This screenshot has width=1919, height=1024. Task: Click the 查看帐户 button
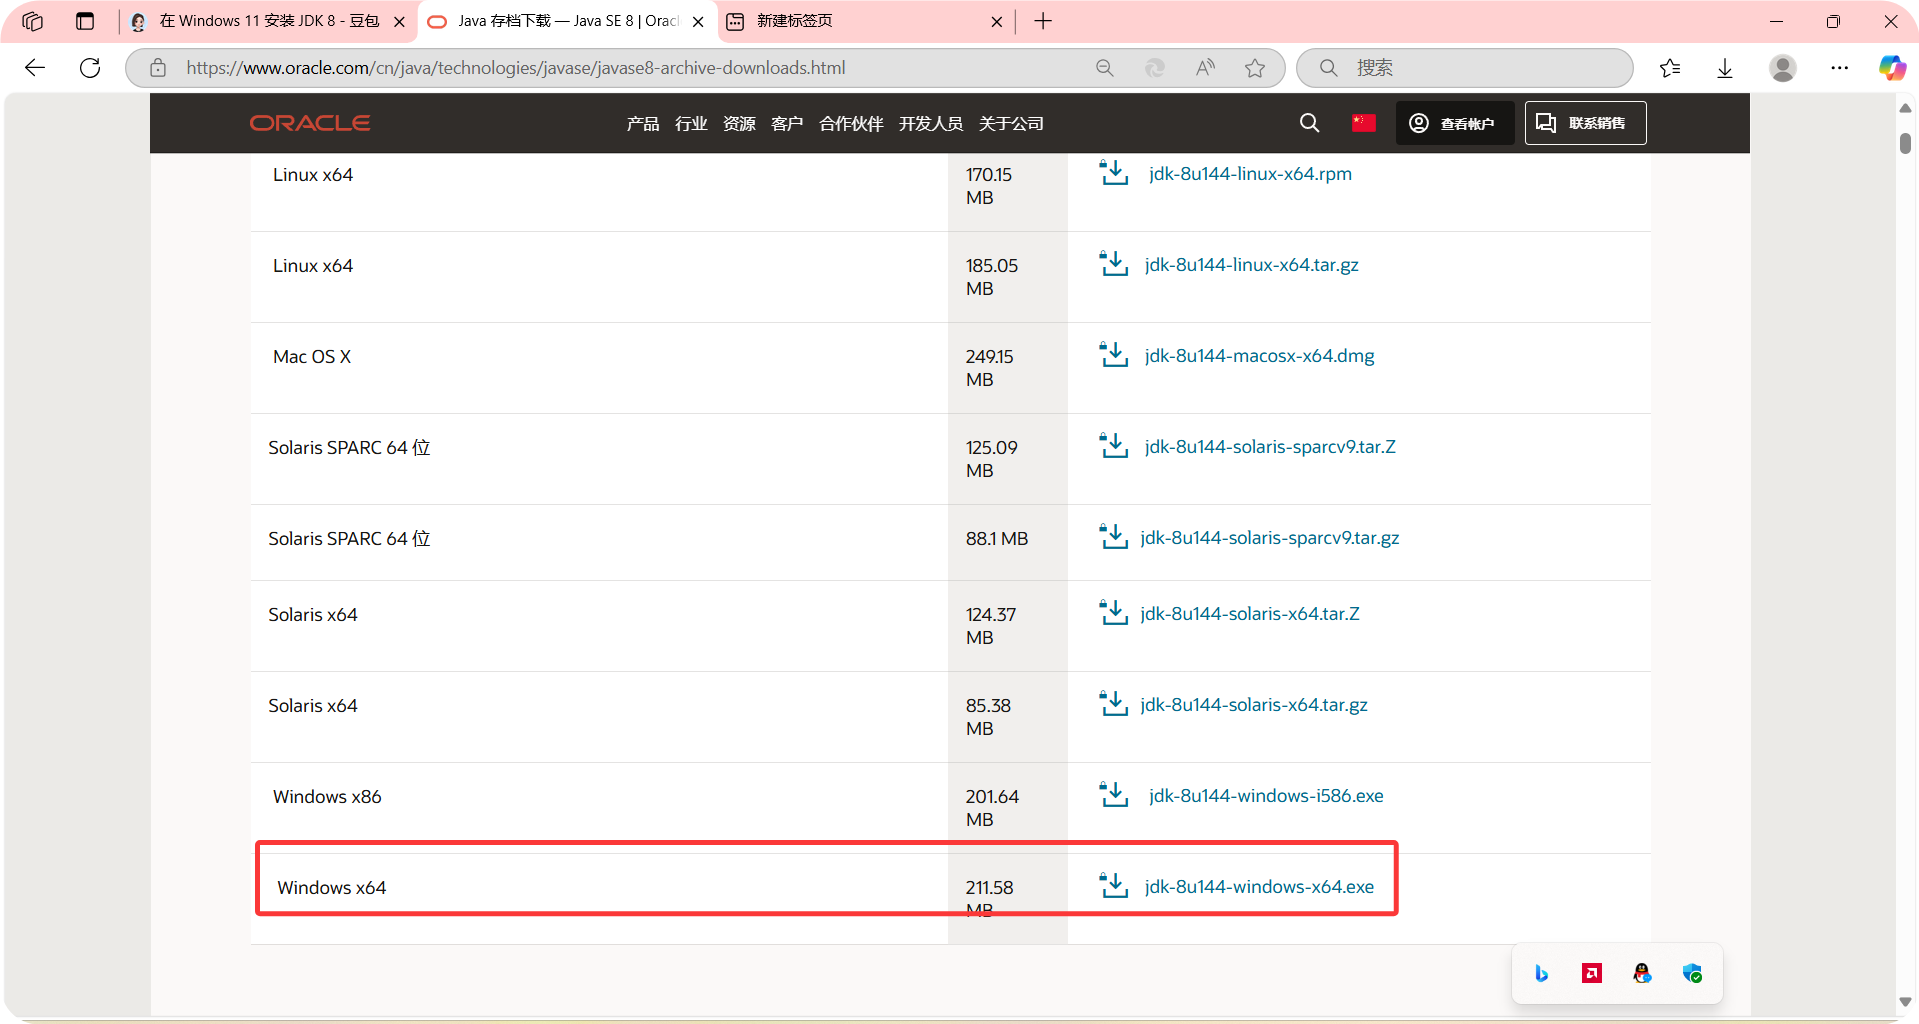(1454, 123)
